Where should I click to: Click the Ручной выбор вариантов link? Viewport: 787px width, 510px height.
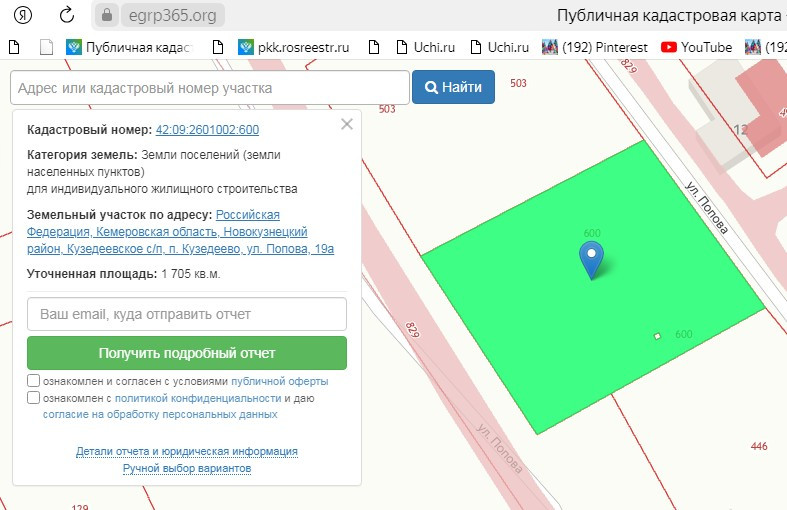pyautogui.click(x=187, y=468)
